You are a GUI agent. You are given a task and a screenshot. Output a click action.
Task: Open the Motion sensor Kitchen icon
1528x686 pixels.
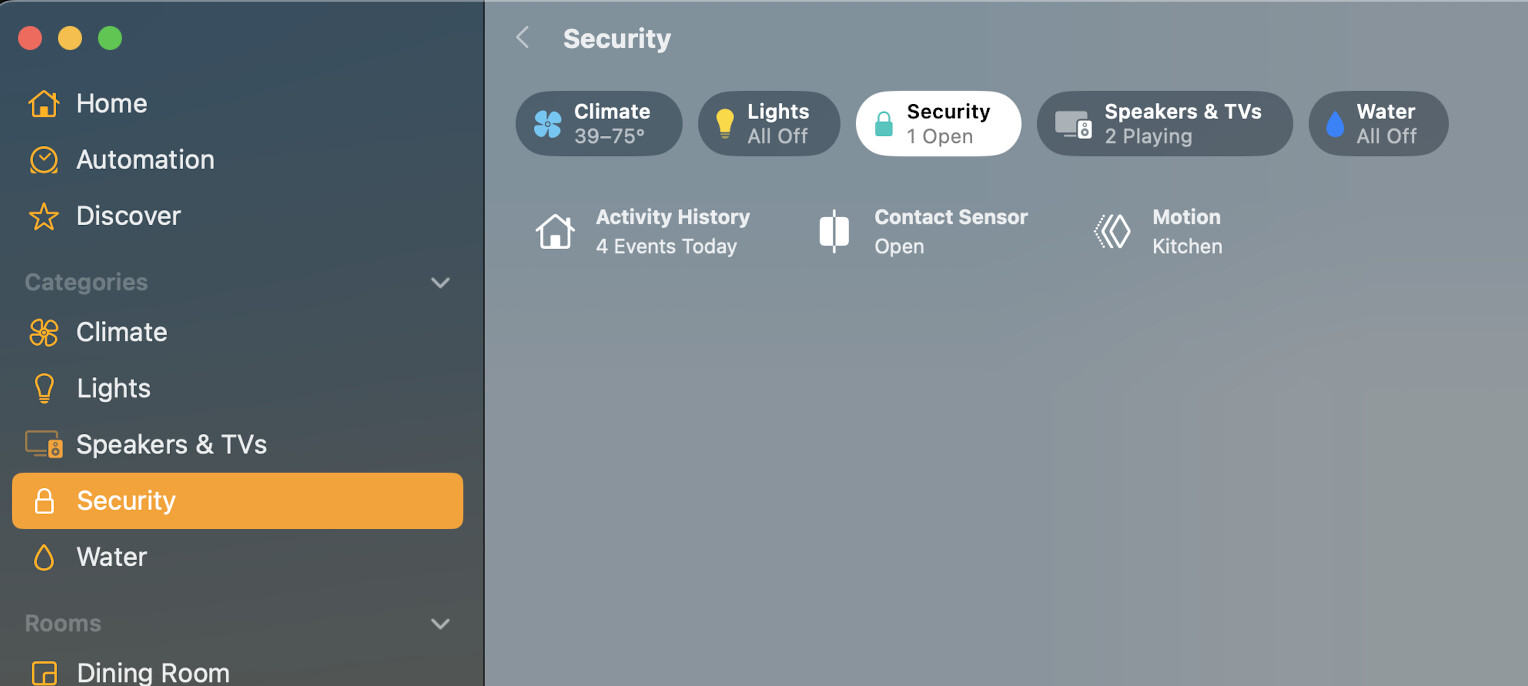(1112, 232)
